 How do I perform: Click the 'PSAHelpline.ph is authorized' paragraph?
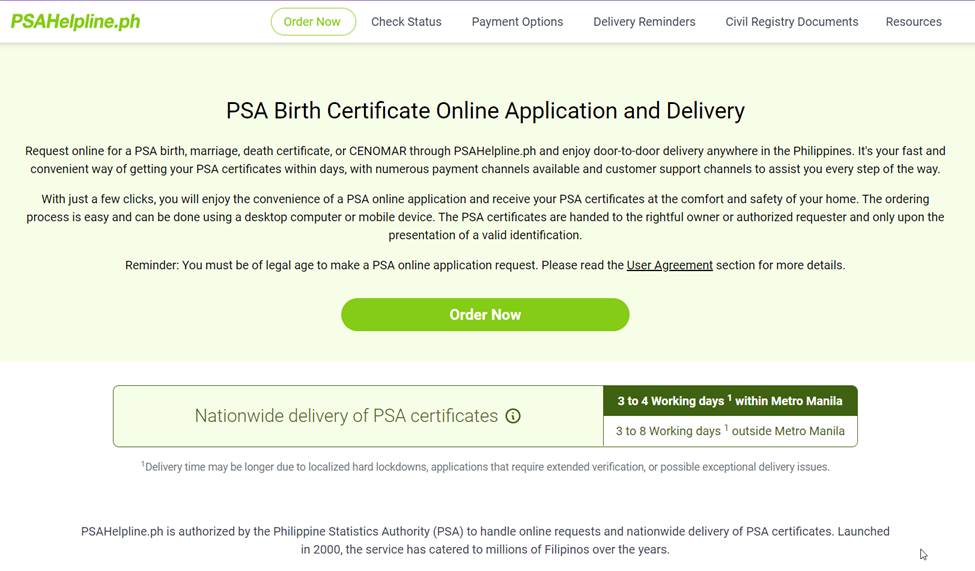point(485,541)
